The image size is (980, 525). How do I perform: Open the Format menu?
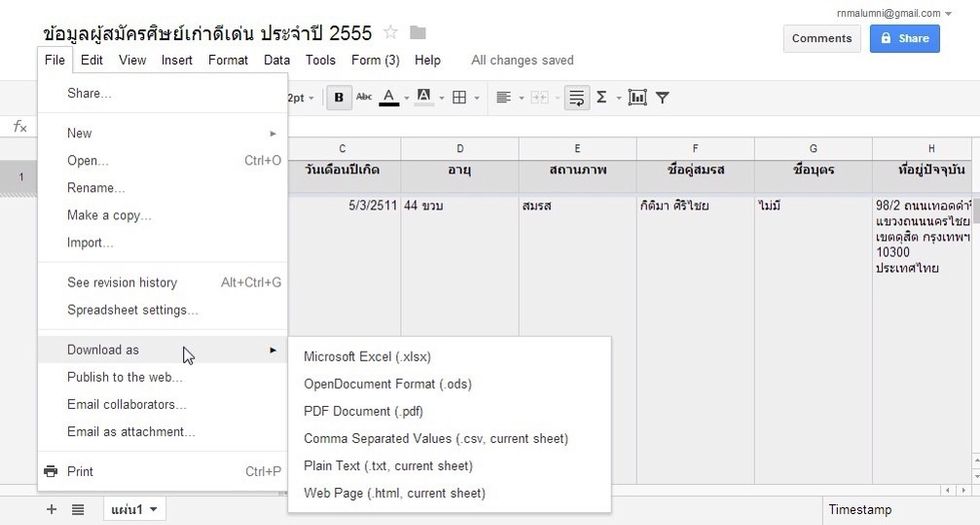click(228, 60)
